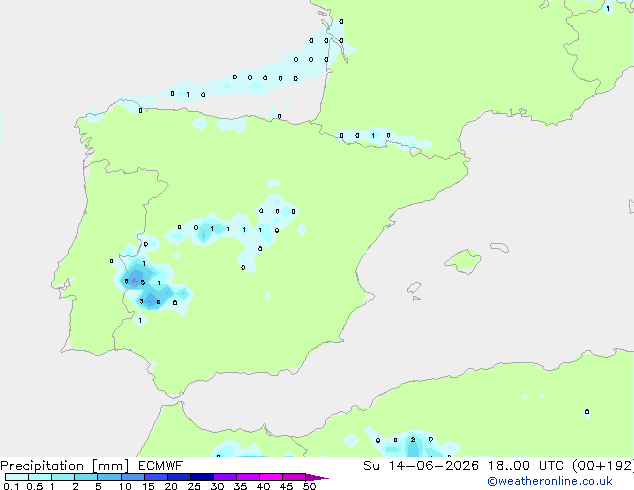Click the "20" legend scale value
The width and height of the screenshot is (634, 490).
[x=171, y=486]
